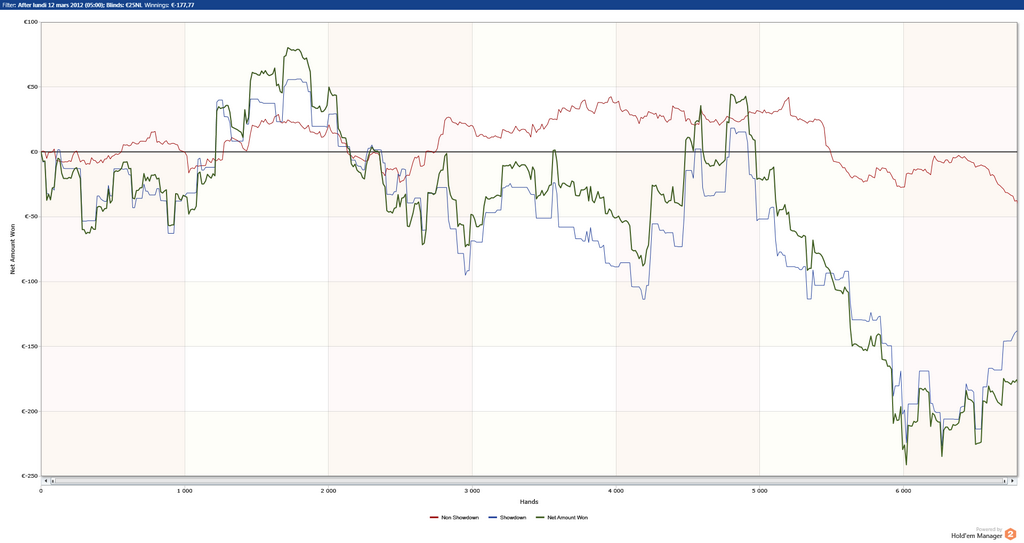1024x543 pixels.
Task: Click the vertical "Net Amount Won" y-axis title
Action: 12,249
